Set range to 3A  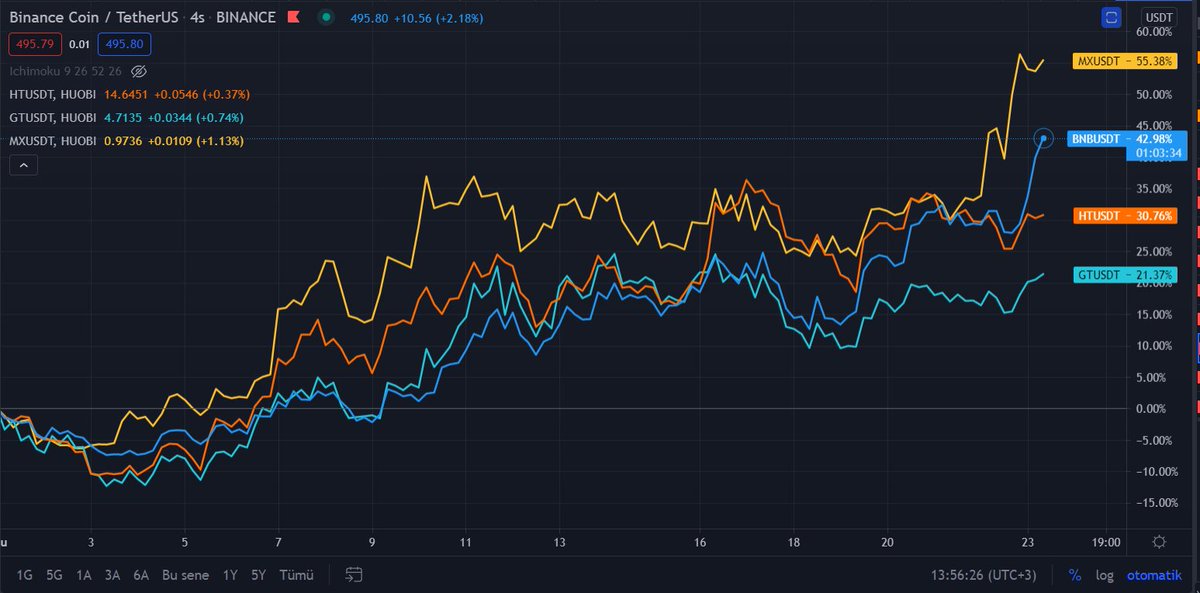(112, 575)
